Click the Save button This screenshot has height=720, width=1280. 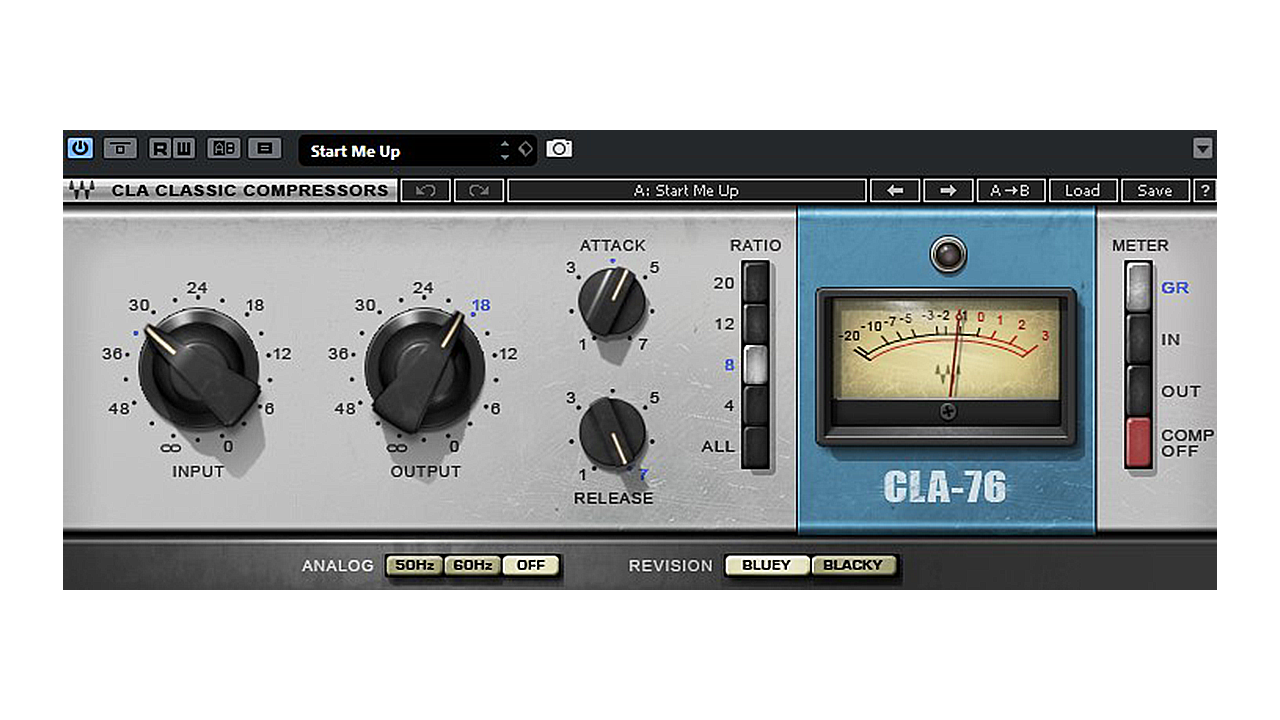click(1155, 191)
